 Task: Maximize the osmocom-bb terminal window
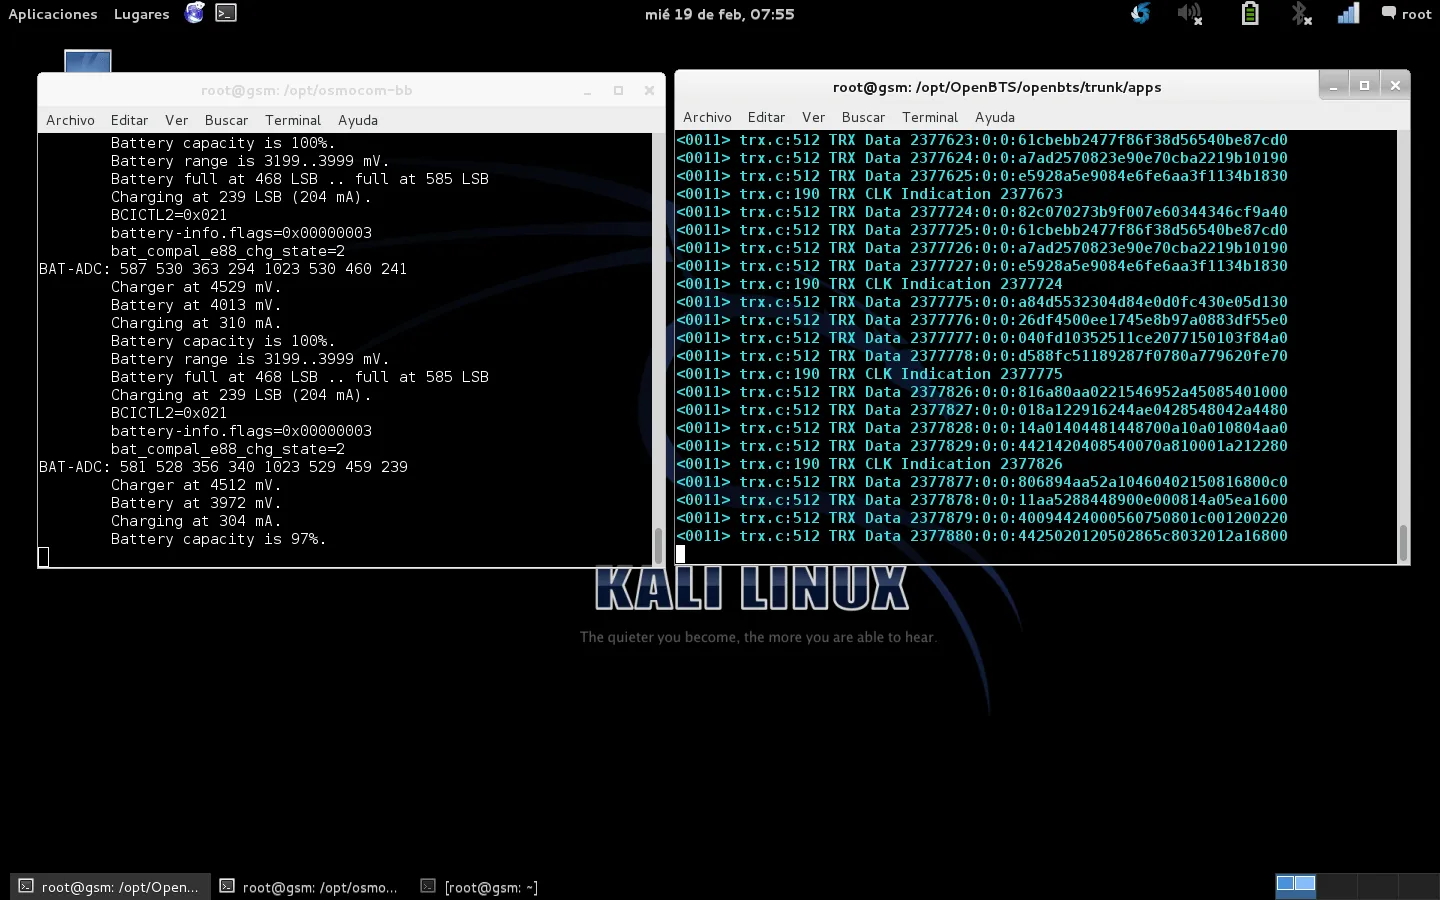click(x=618, y=90)
